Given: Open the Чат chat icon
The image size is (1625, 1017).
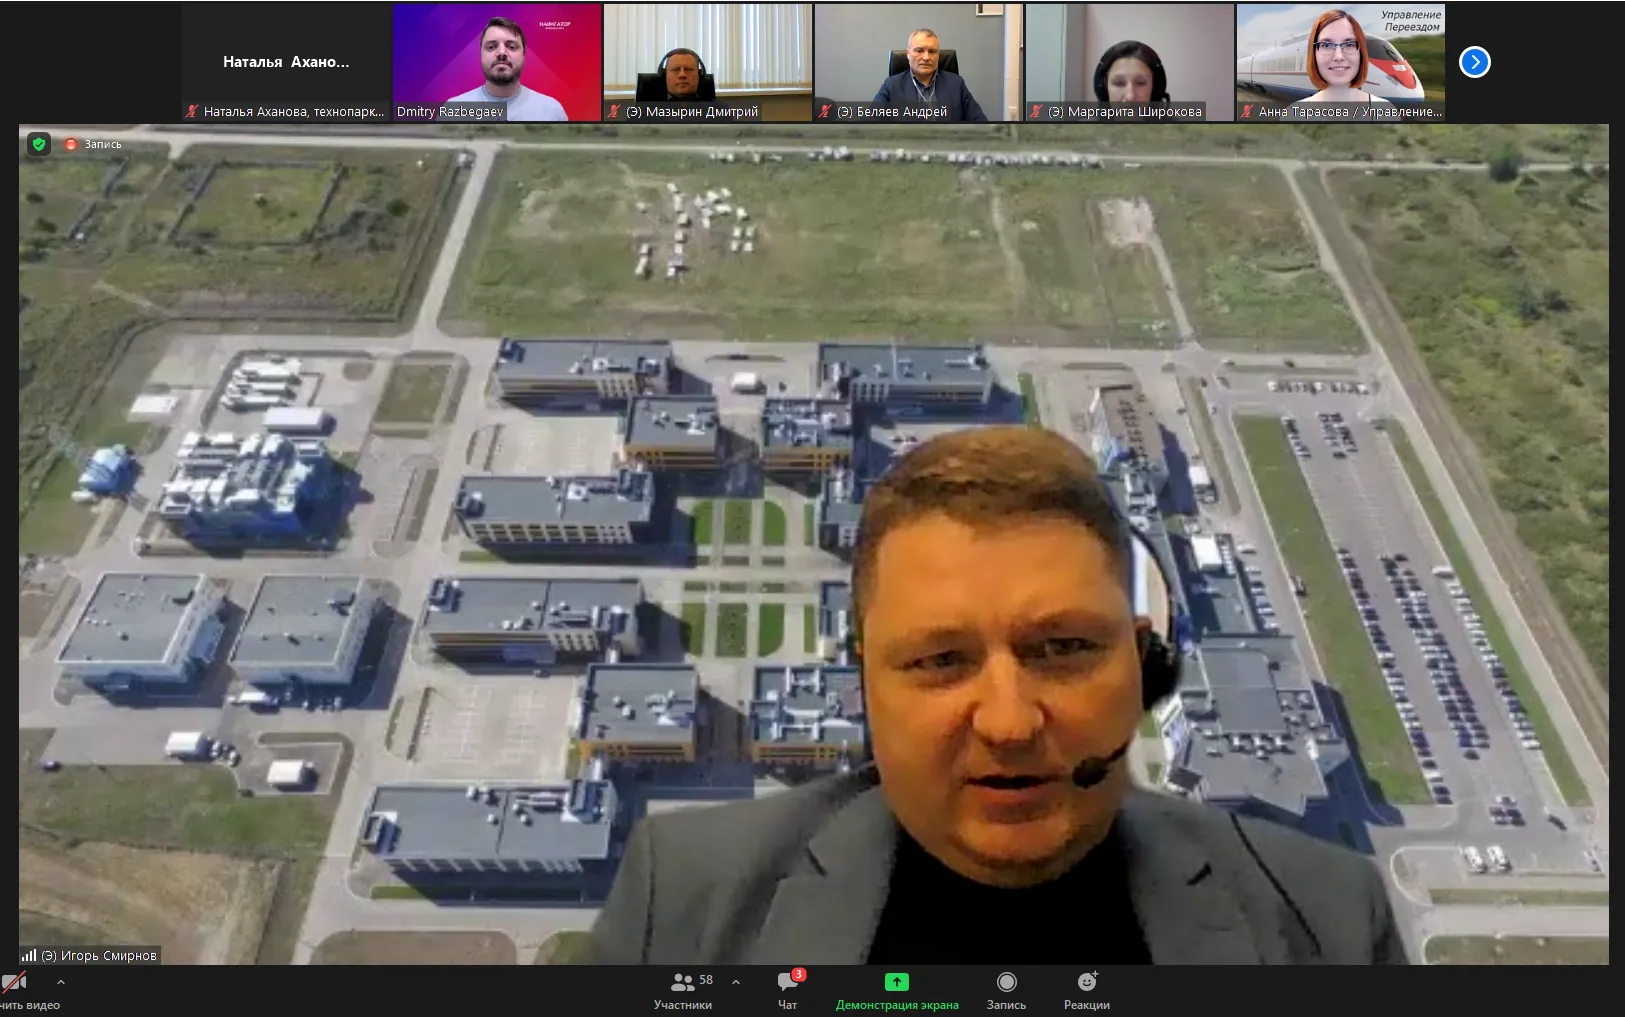Looking at the screenshot, I should (788, 982).
